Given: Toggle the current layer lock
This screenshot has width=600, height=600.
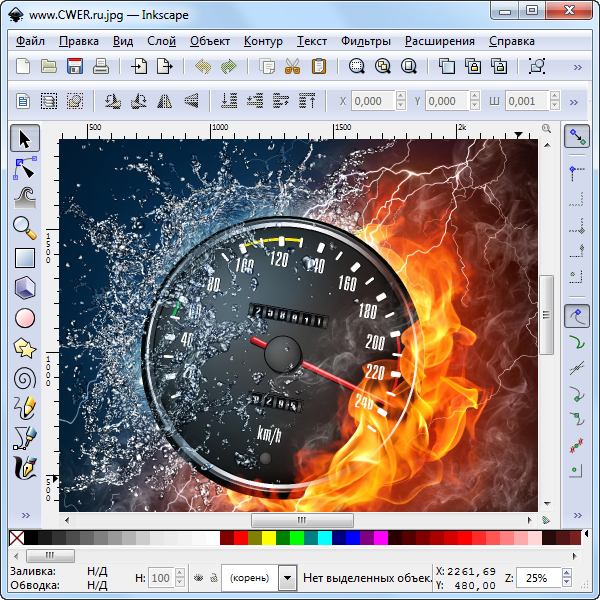Looking at the screenshot, I should click(211, 578).
